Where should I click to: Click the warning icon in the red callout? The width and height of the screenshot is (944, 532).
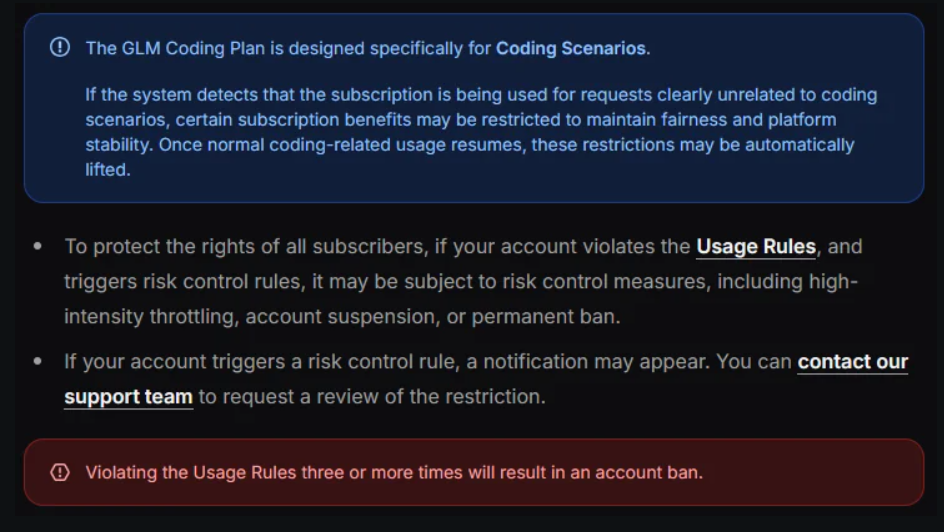[60, 472]
